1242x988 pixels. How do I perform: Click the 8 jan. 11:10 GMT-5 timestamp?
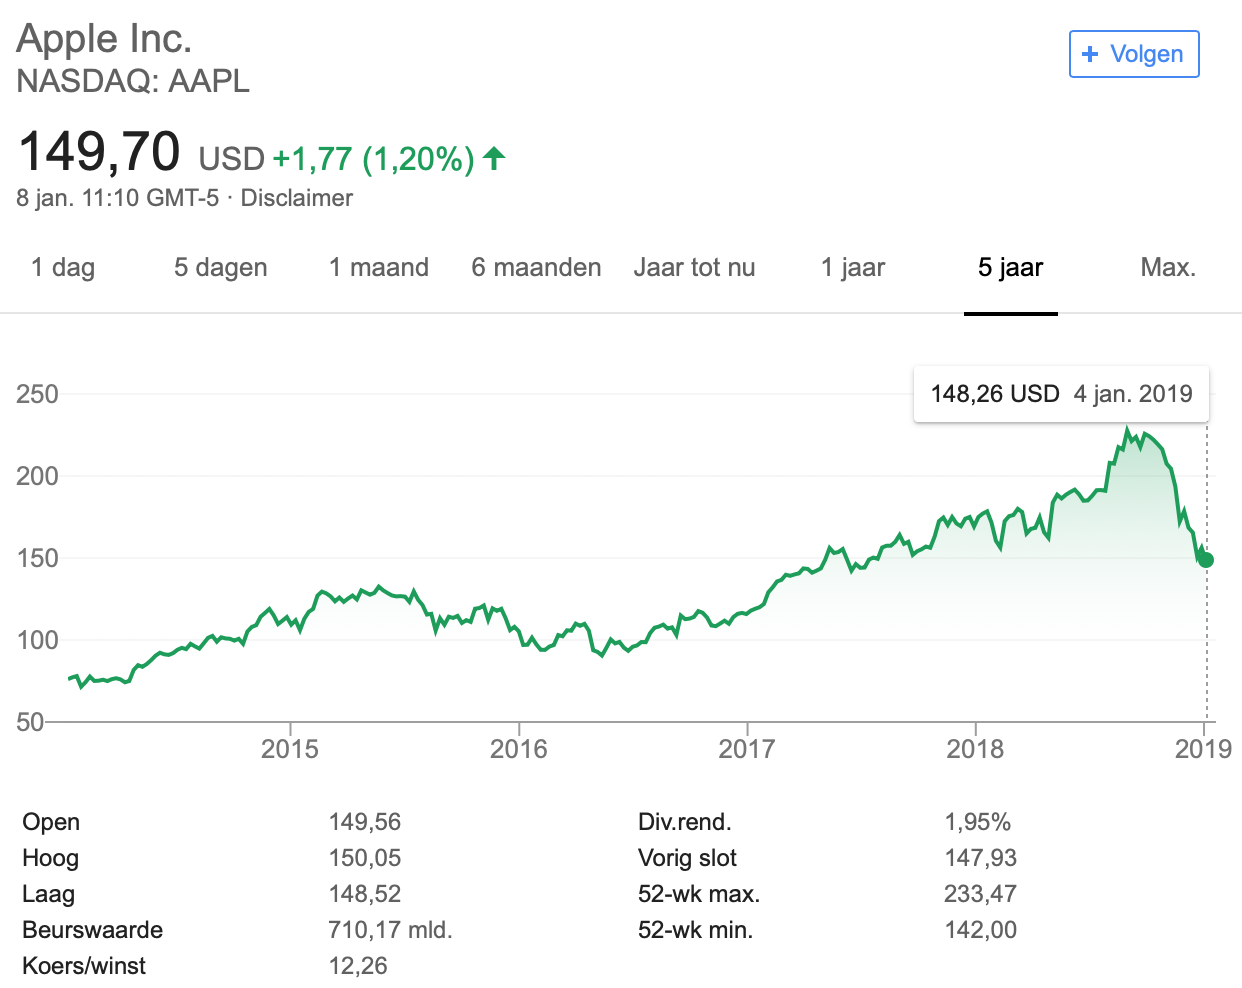(118, 198)
